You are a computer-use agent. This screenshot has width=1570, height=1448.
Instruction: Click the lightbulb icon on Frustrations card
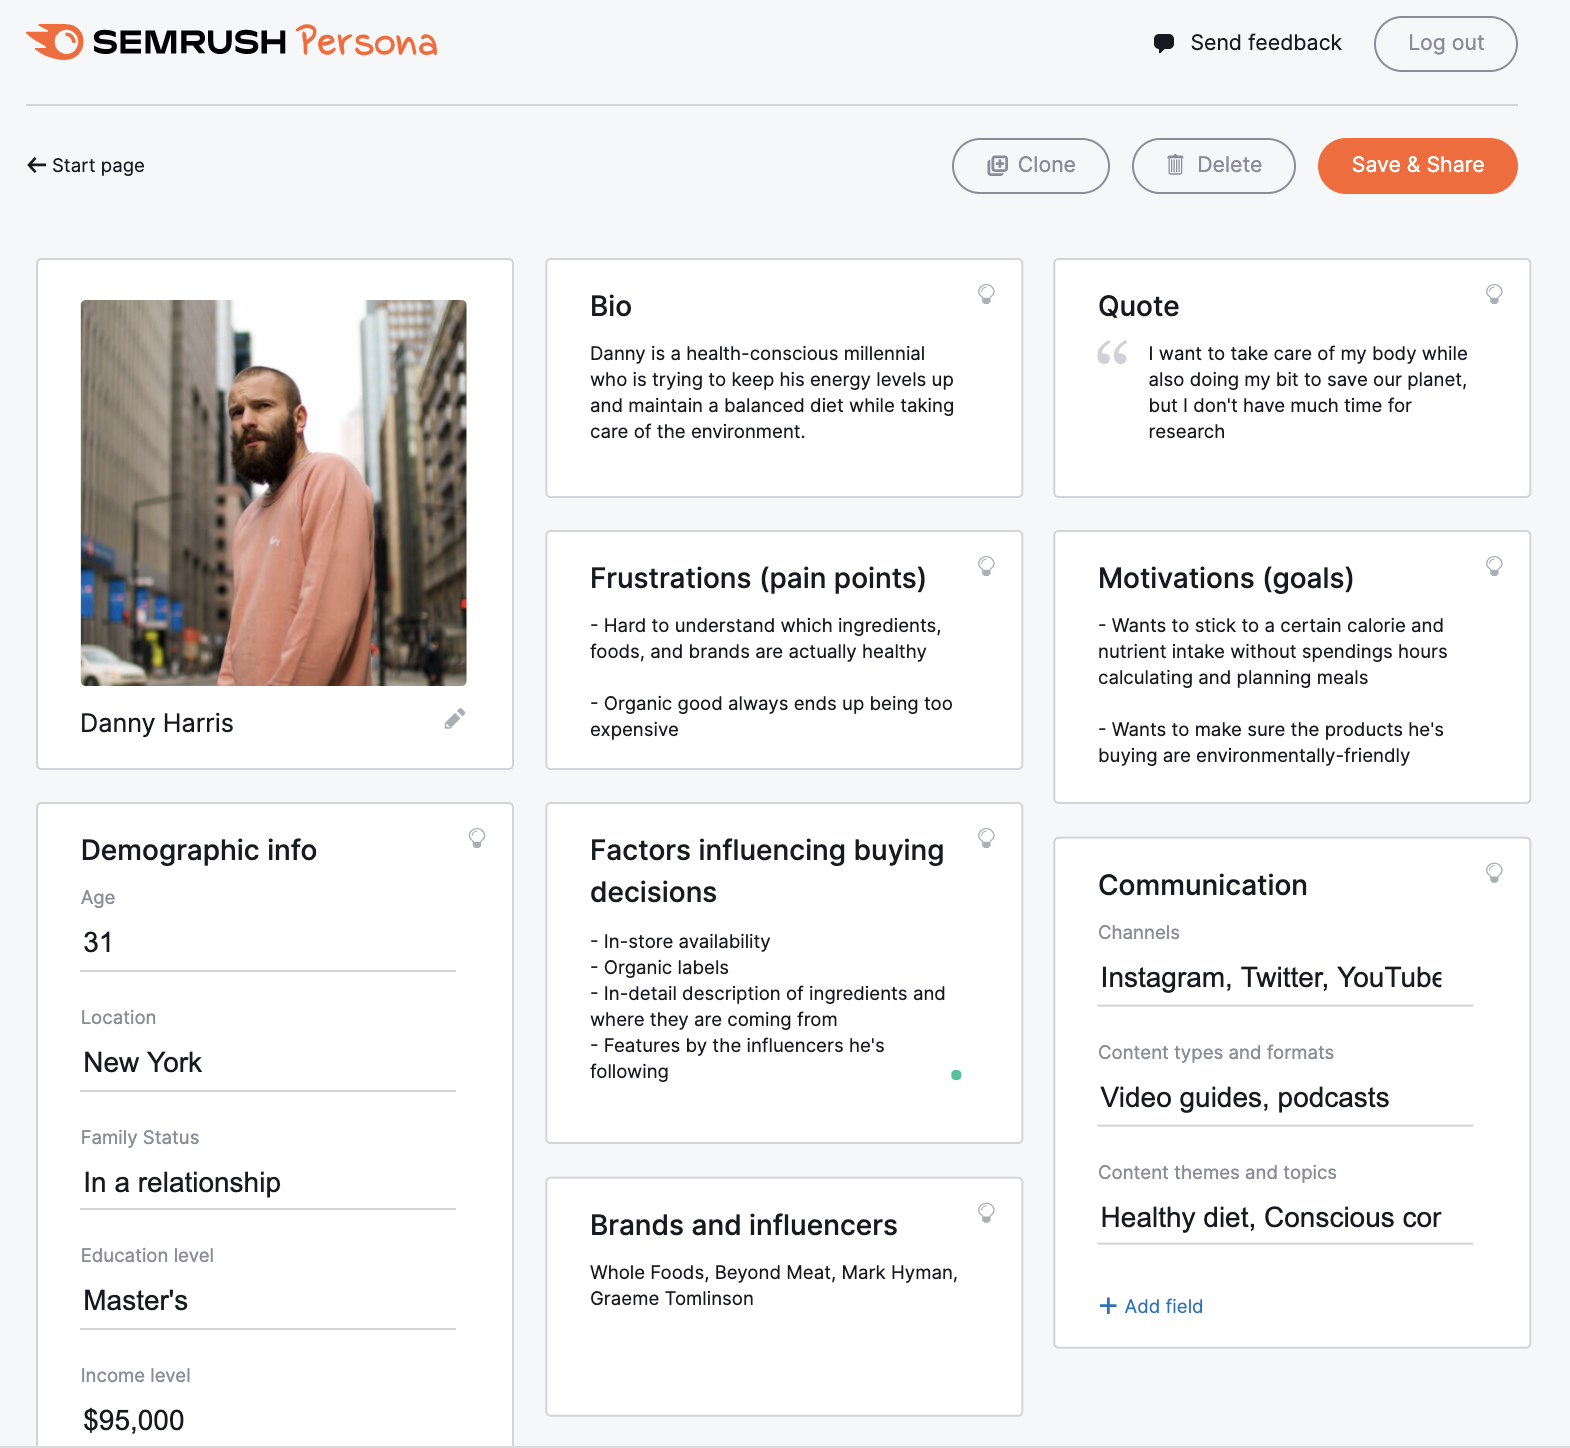point(986,566)
